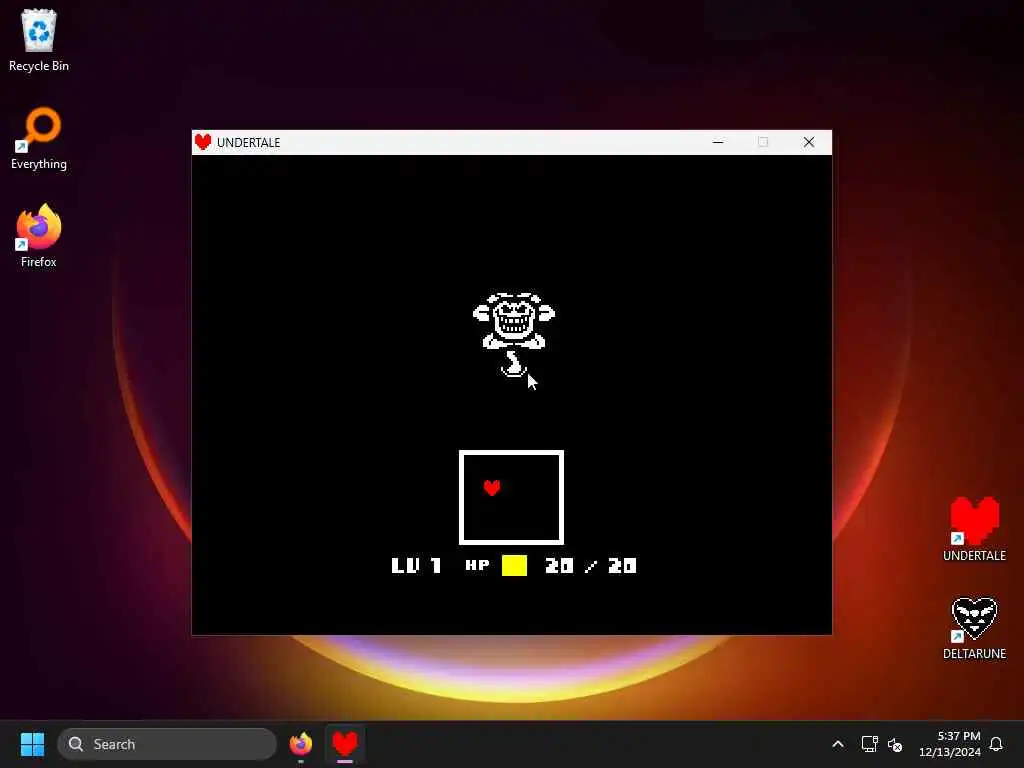Select the DELTARUNE desktop shortcut
The height and width of the screenshot is (768, 1024).
click(974, 628)
